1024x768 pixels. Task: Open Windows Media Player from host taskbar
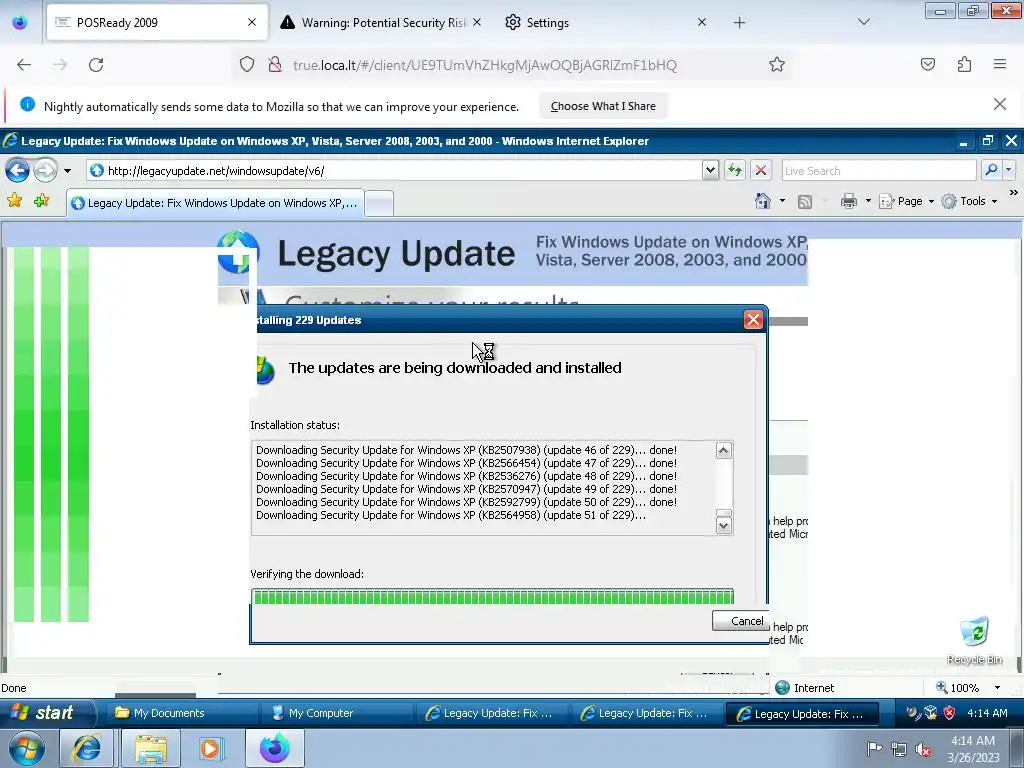coord(212,748)
